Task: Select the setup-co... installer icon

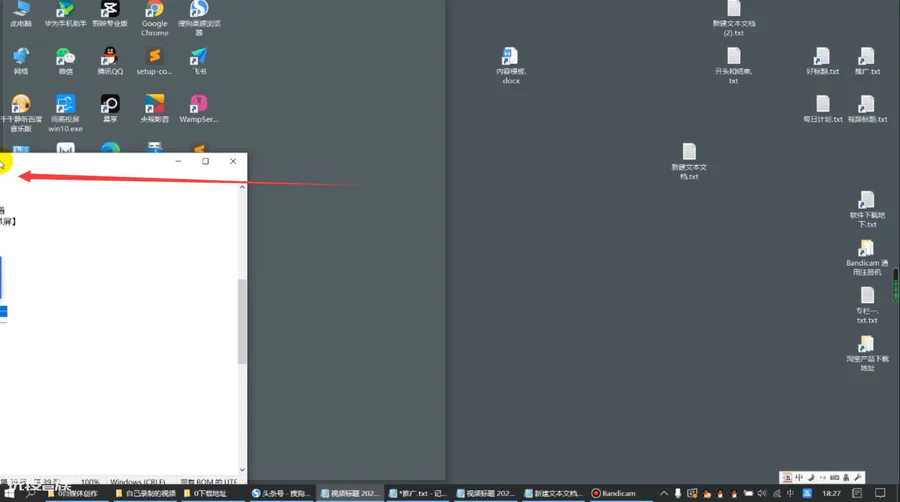Action: [154, 61]
